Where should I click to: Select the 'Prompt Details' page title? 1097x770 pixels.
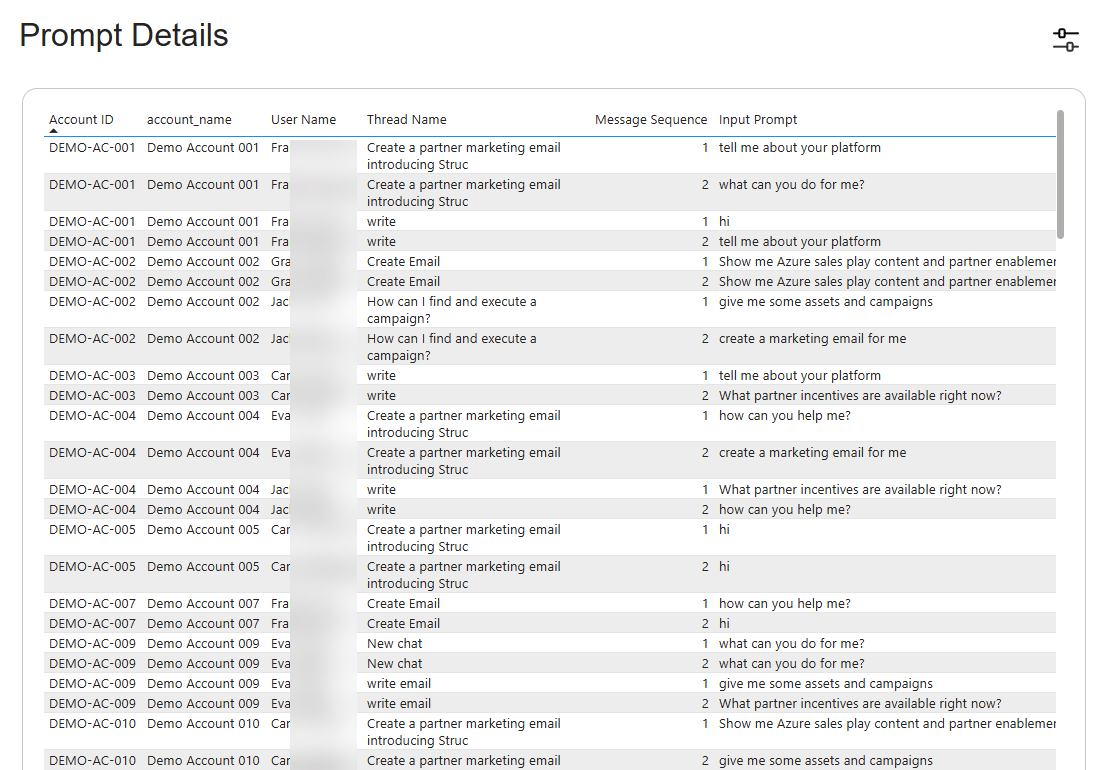(x=124, y=35)
